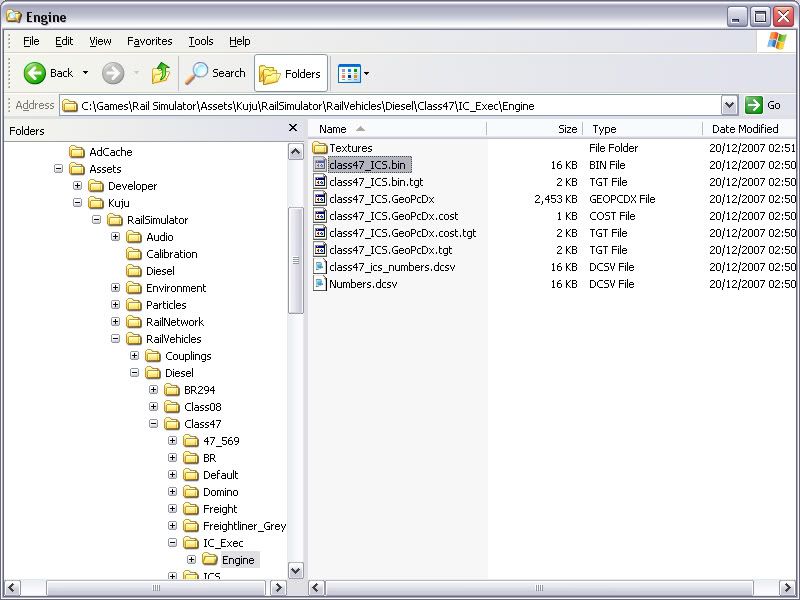Open the address bar dropdown
This screenshot has height=600, width=800.
click(730, 106)
